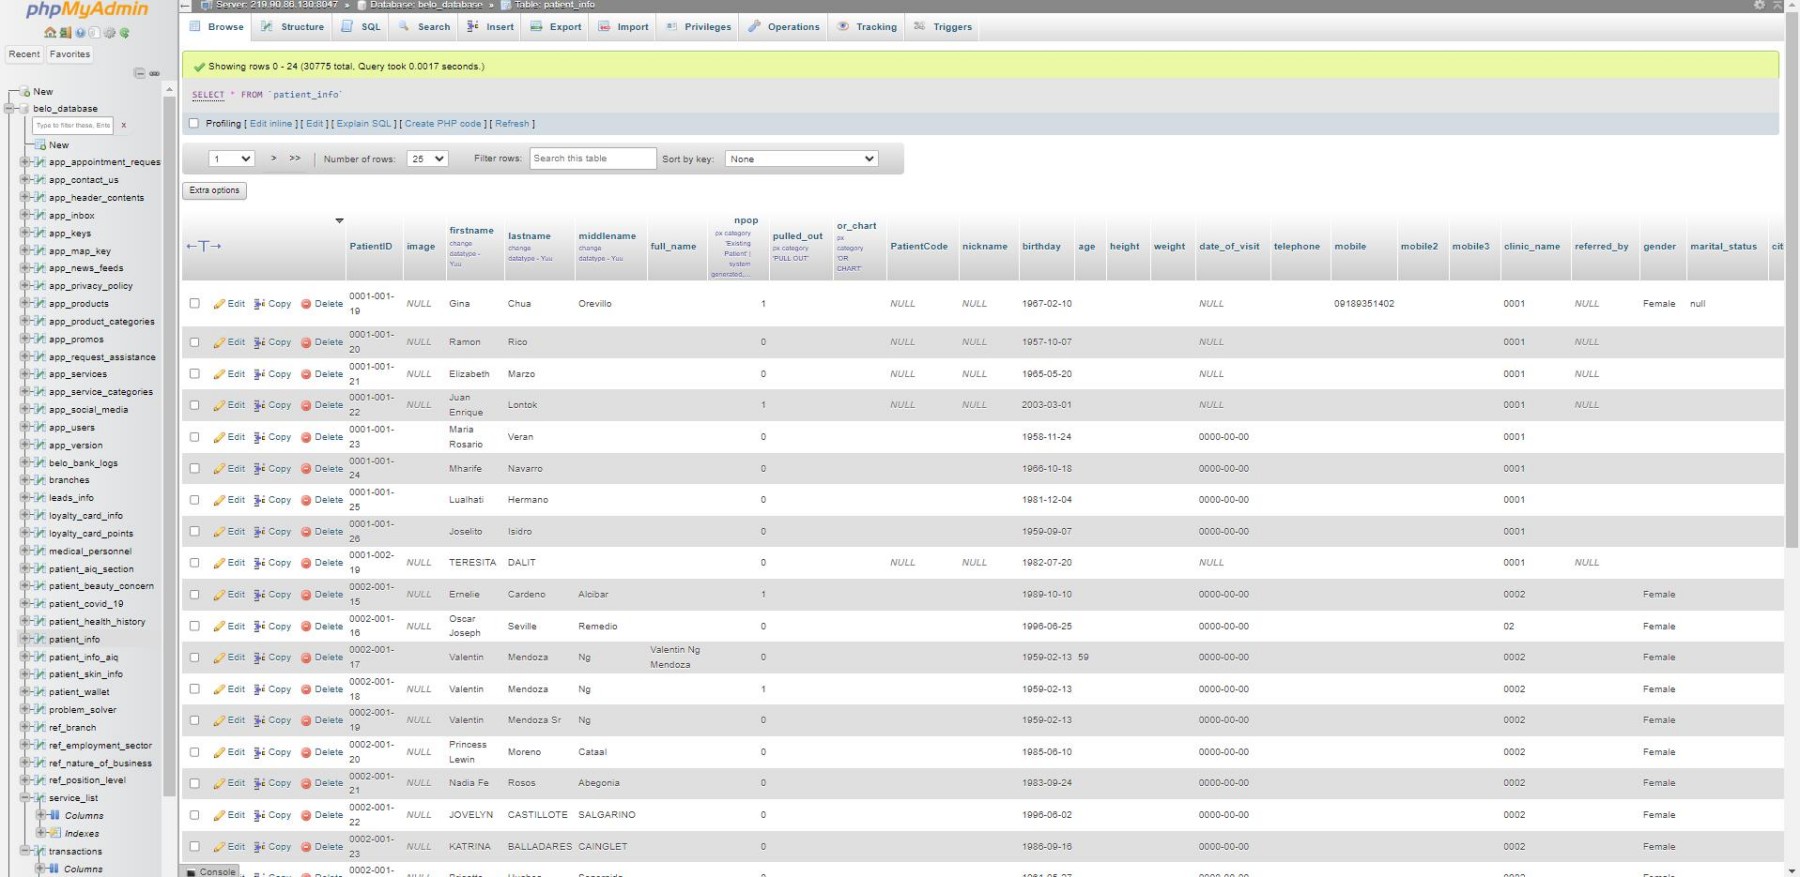Click the Filter rows search field
This screenshot has height=877, width=1800.
click(592, 159)
